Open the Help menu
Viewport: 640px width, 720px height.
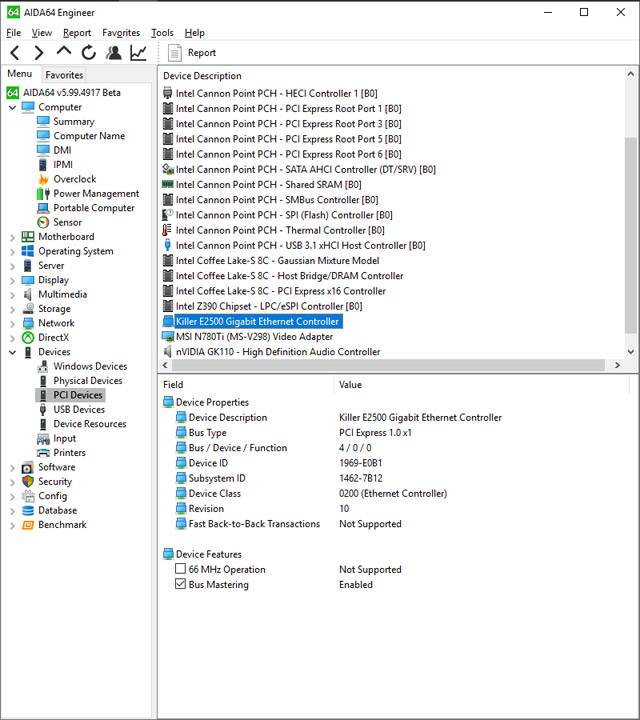coord(194,33)
